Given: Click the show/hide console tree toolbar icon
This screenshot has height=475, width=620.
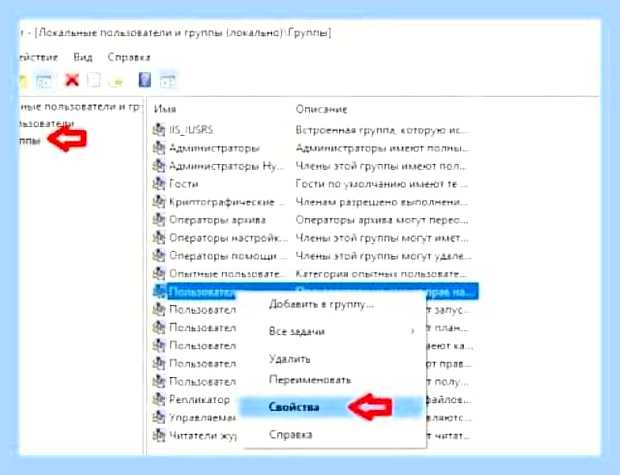Looking at the screenshot, I should (x=44, y=81).
